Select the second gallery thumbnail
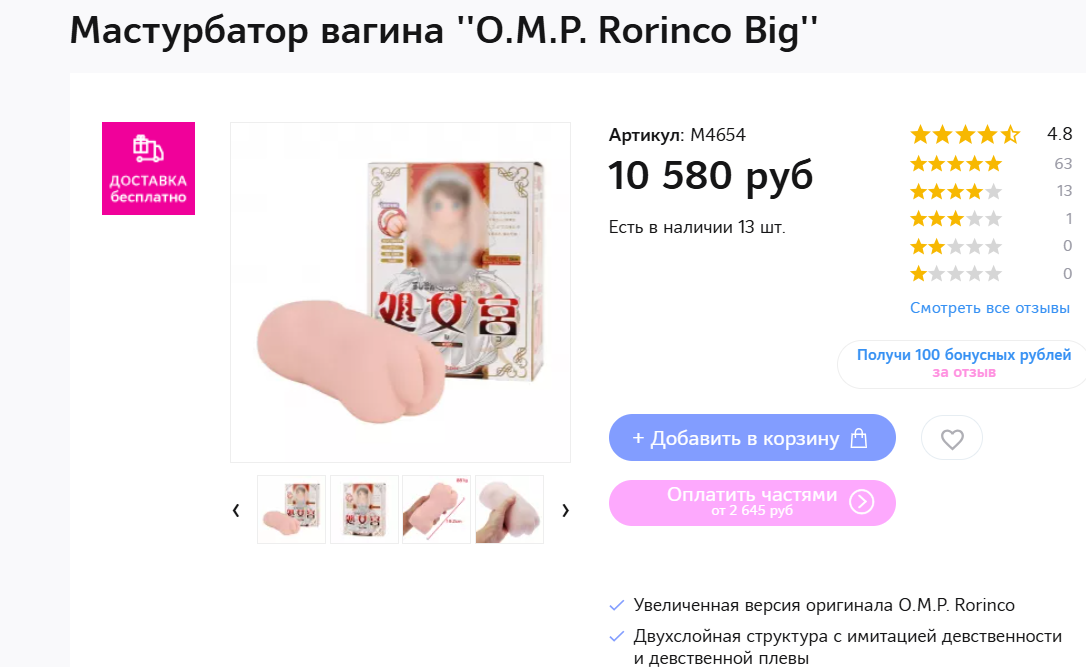 pyautogui.click(x=364, y=509)
